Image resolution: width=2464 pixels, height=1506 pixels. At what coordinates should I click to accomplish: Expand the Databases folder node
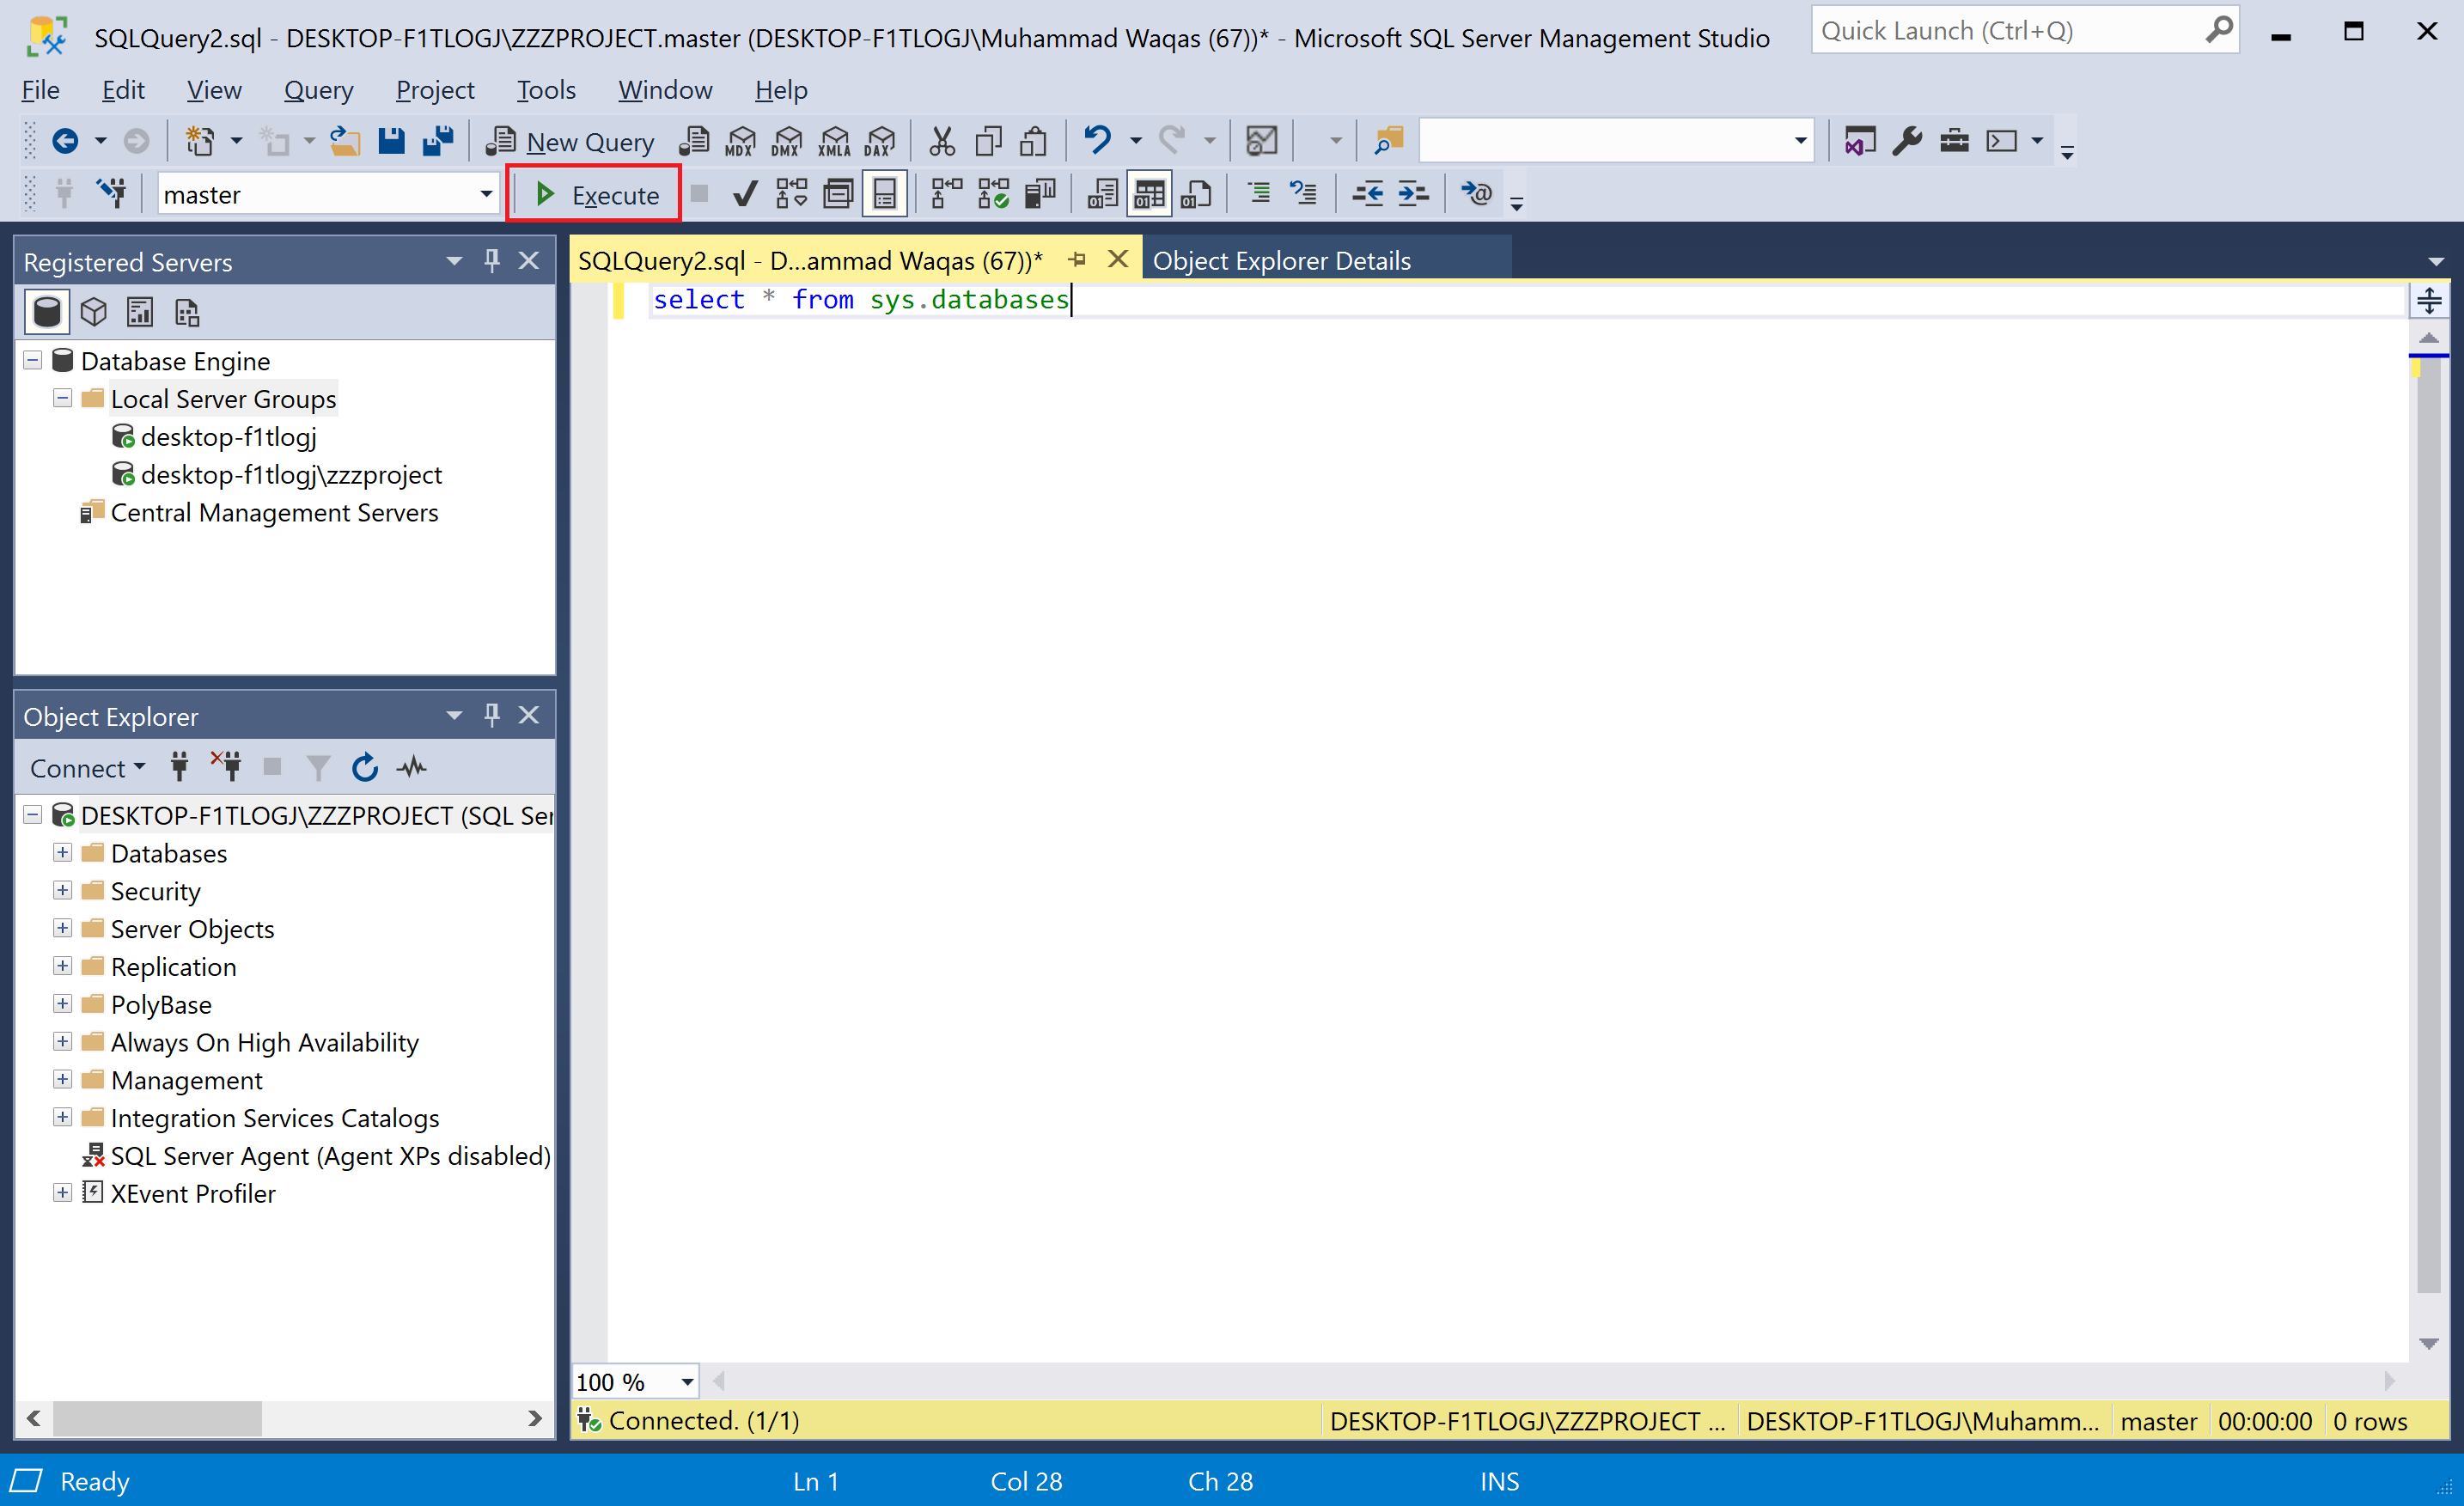click(62, 853)
